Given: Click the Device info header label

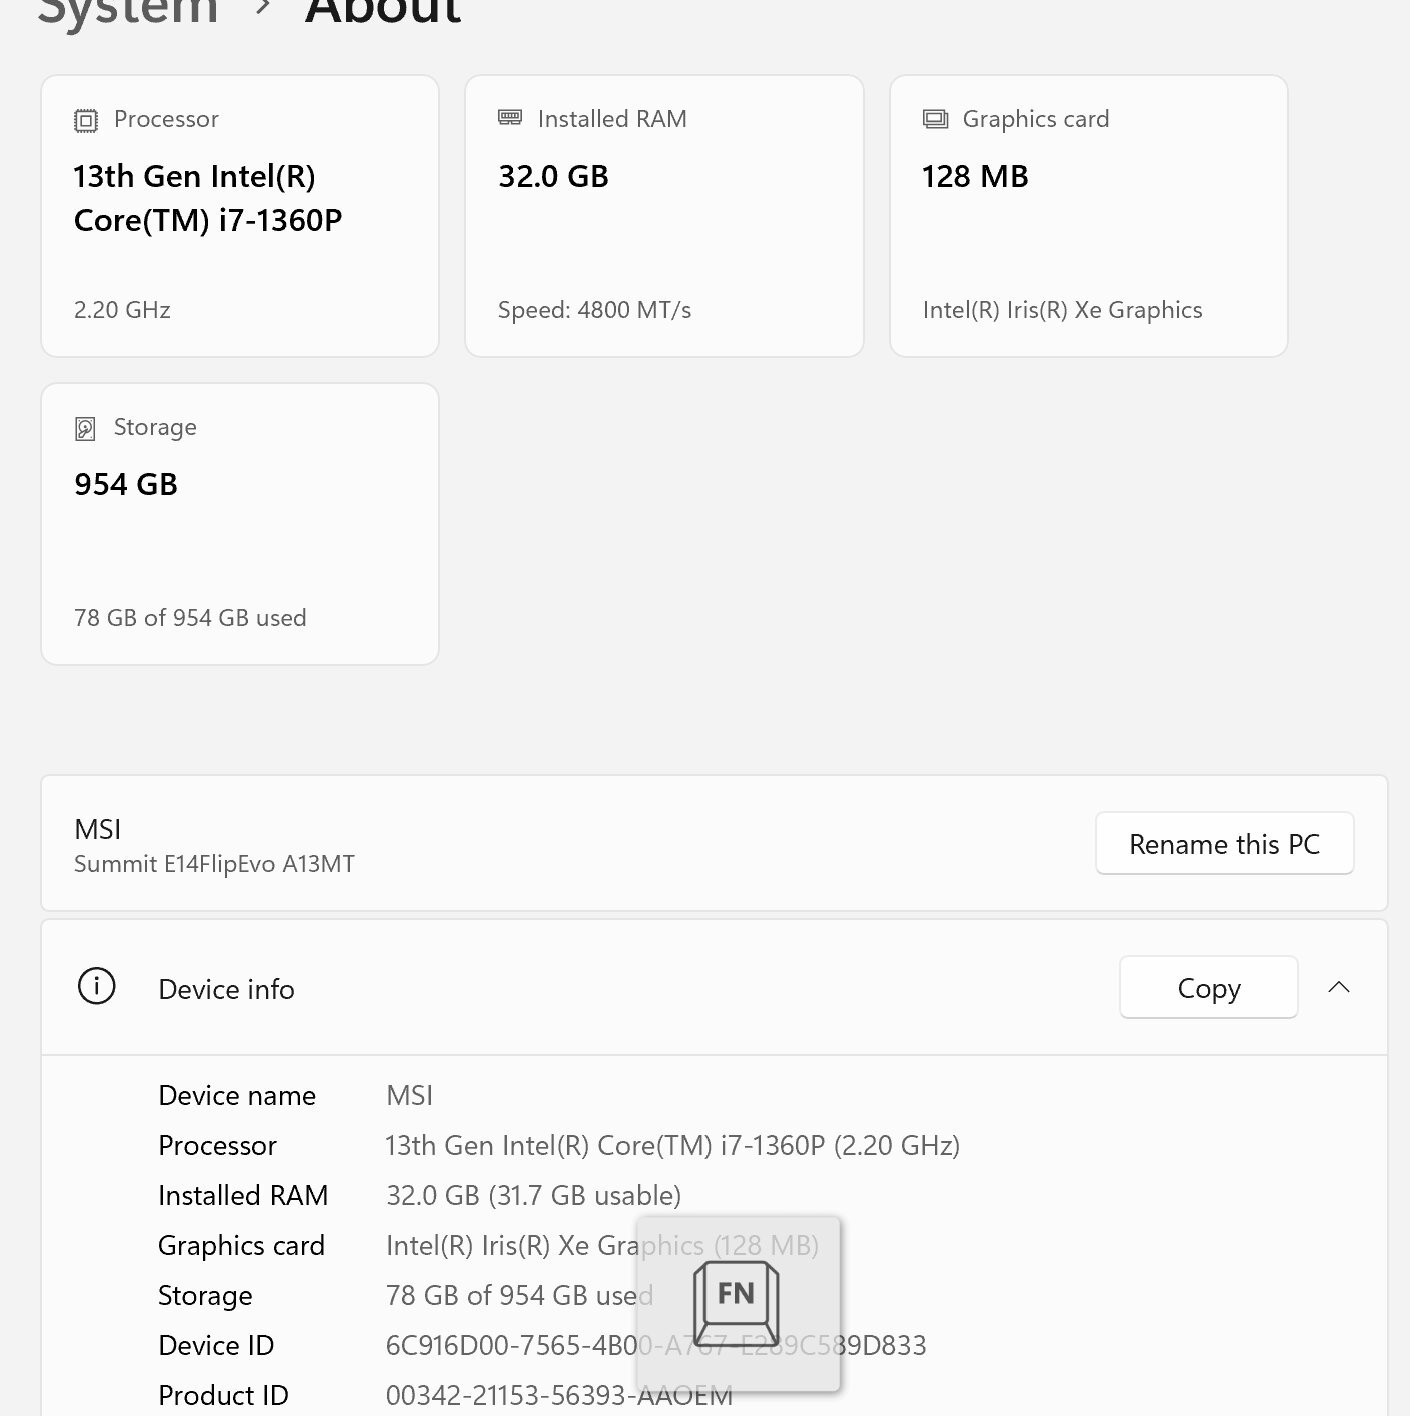Looking at the screenshot, I should pos(227,989).
